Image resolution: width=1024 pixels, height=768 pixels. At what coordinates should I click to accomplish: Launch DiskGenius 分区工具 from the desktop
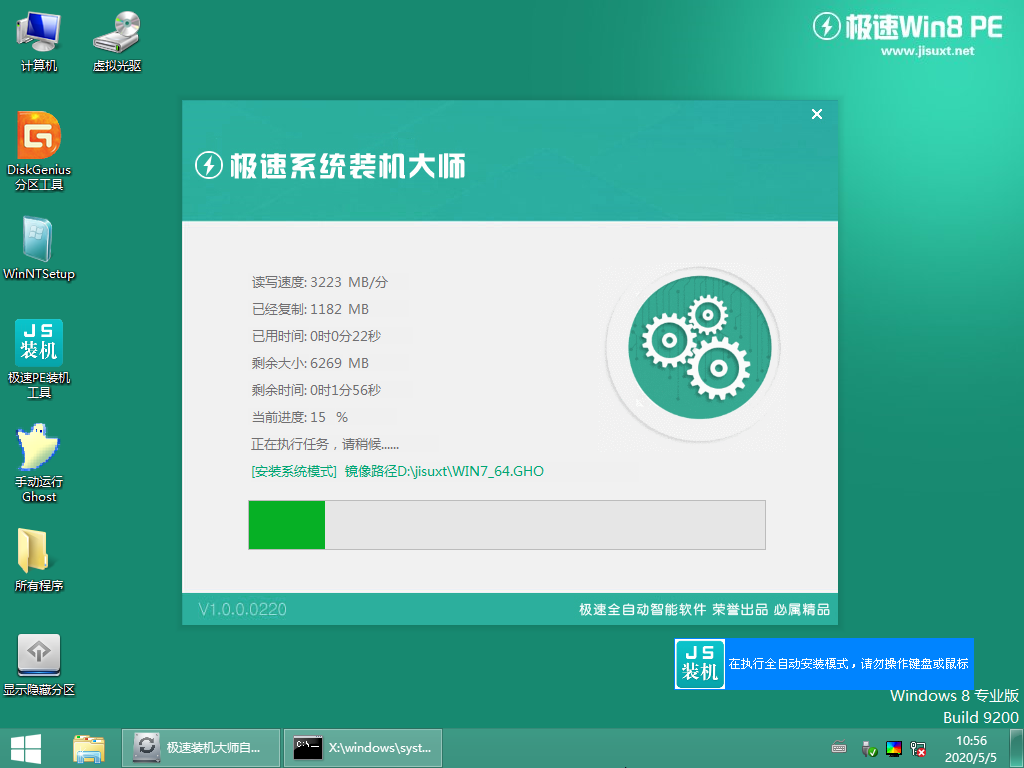(x=39, y=151)
